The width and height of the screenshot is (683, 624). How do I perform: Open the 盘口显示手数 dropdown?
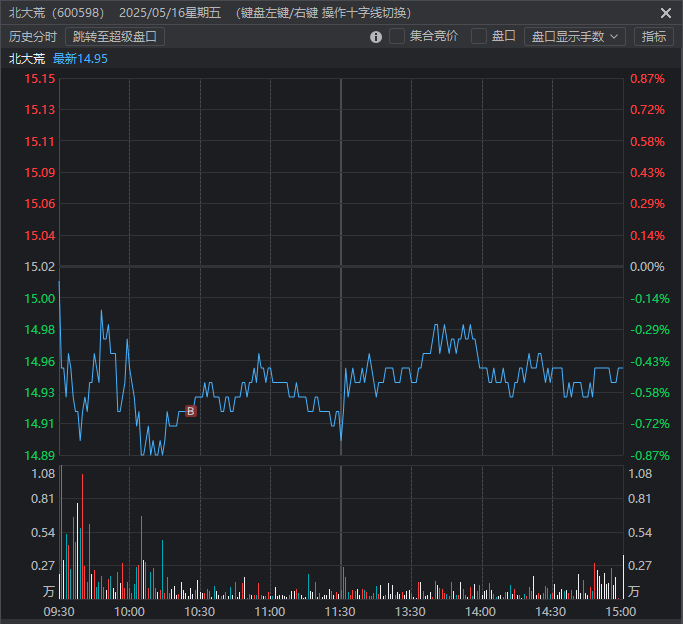pos(574,37)
